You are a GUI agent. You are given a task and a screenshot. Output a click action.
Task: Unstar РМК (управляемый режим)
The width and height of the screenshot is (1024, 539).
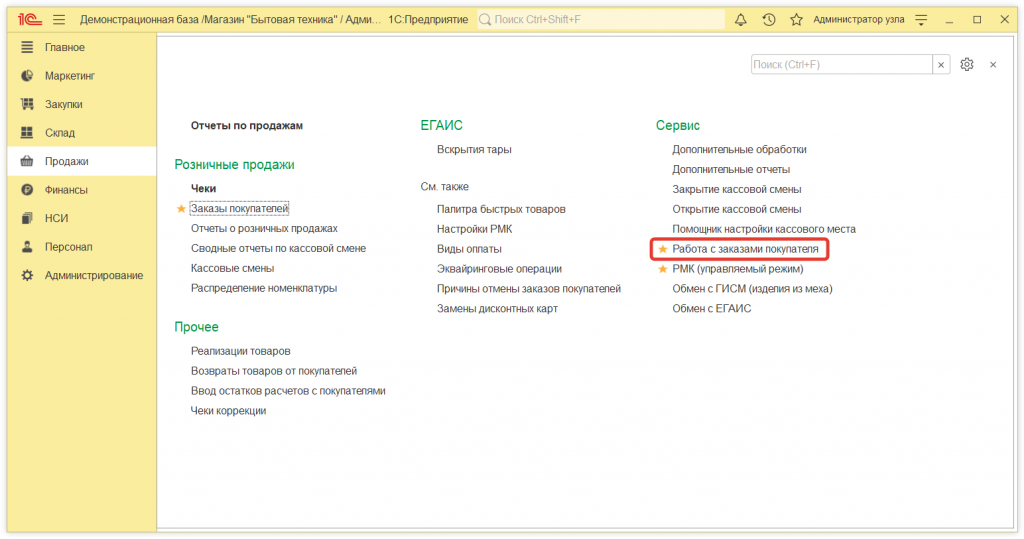(662, 269)
